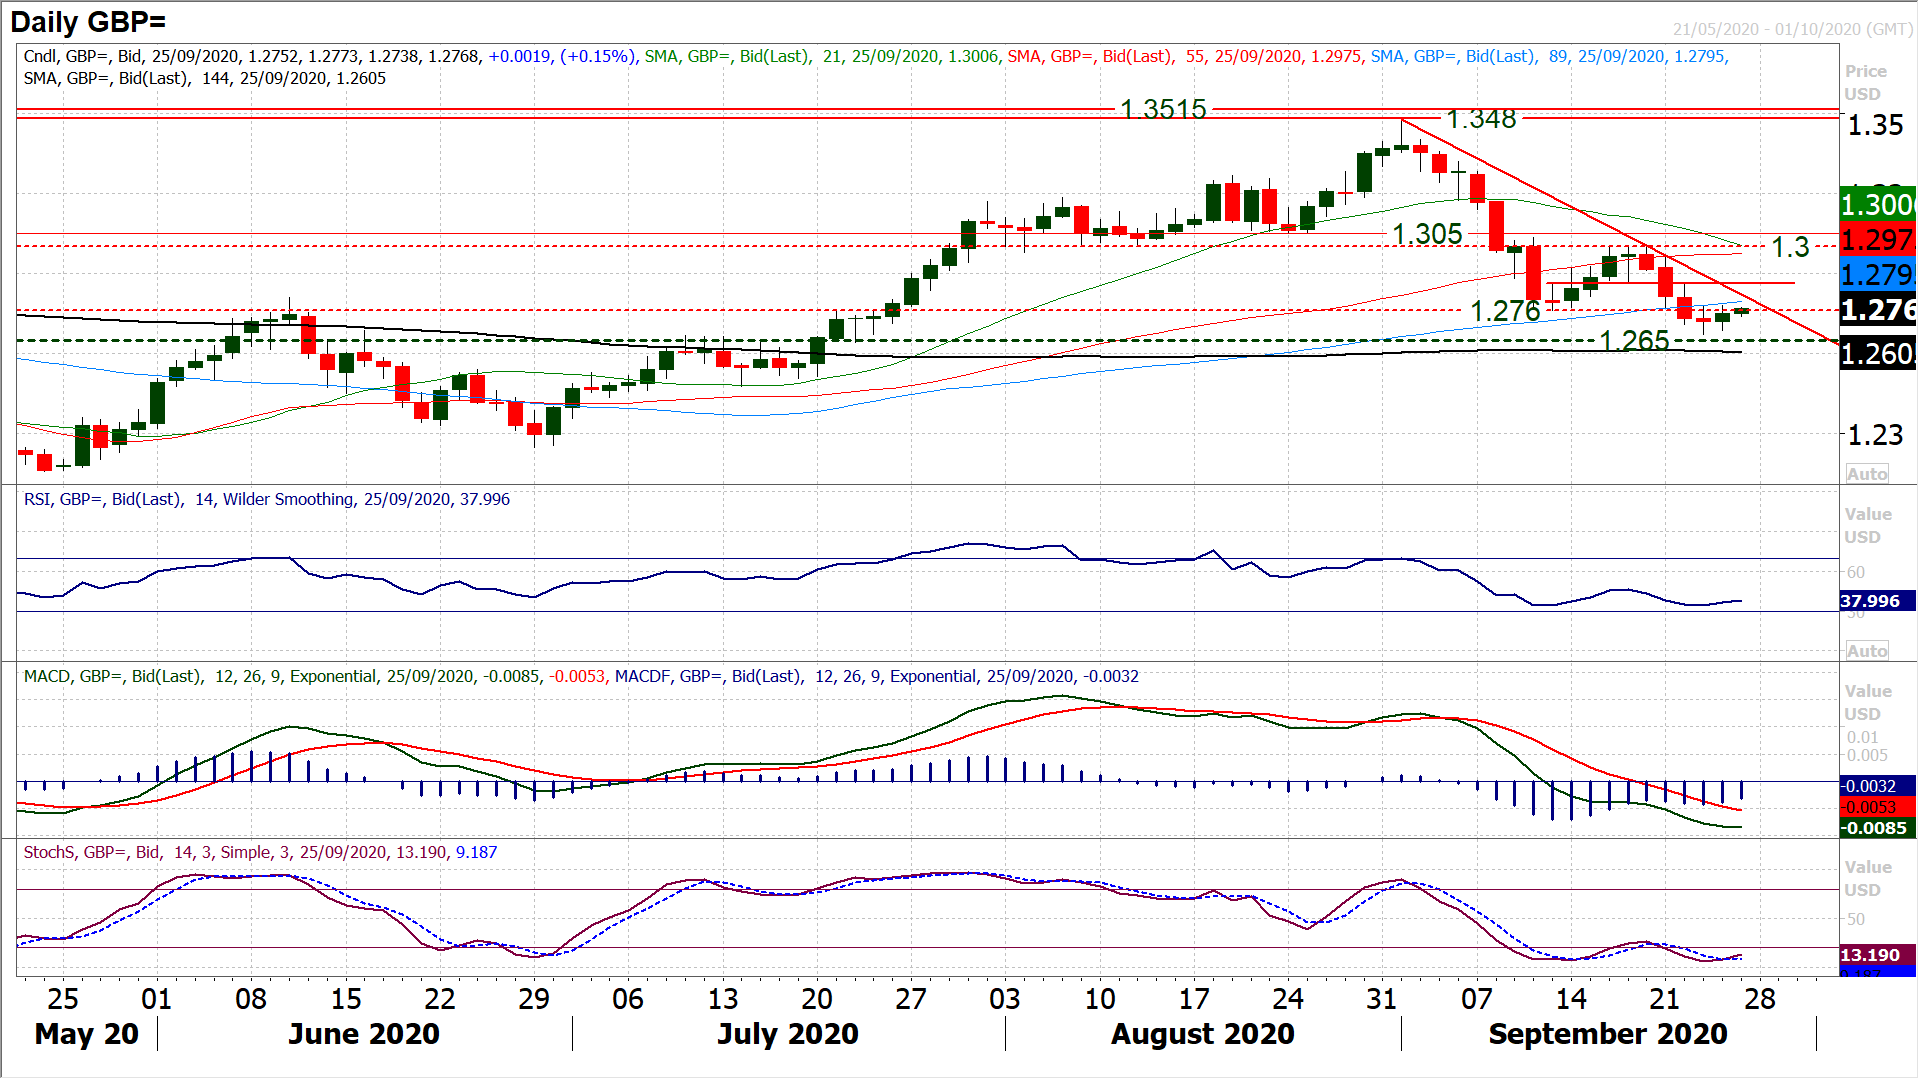Select the 1.348 resistance annotation

point(1481,119)
